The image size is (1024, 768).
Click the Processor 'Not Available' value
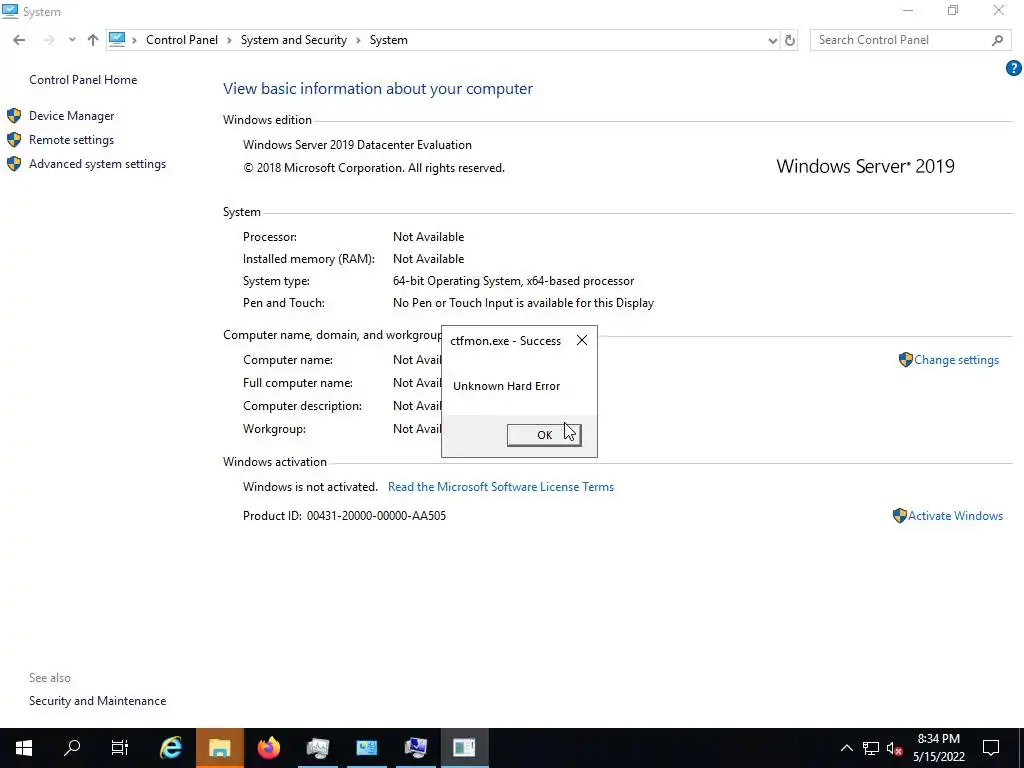(428, 237)
